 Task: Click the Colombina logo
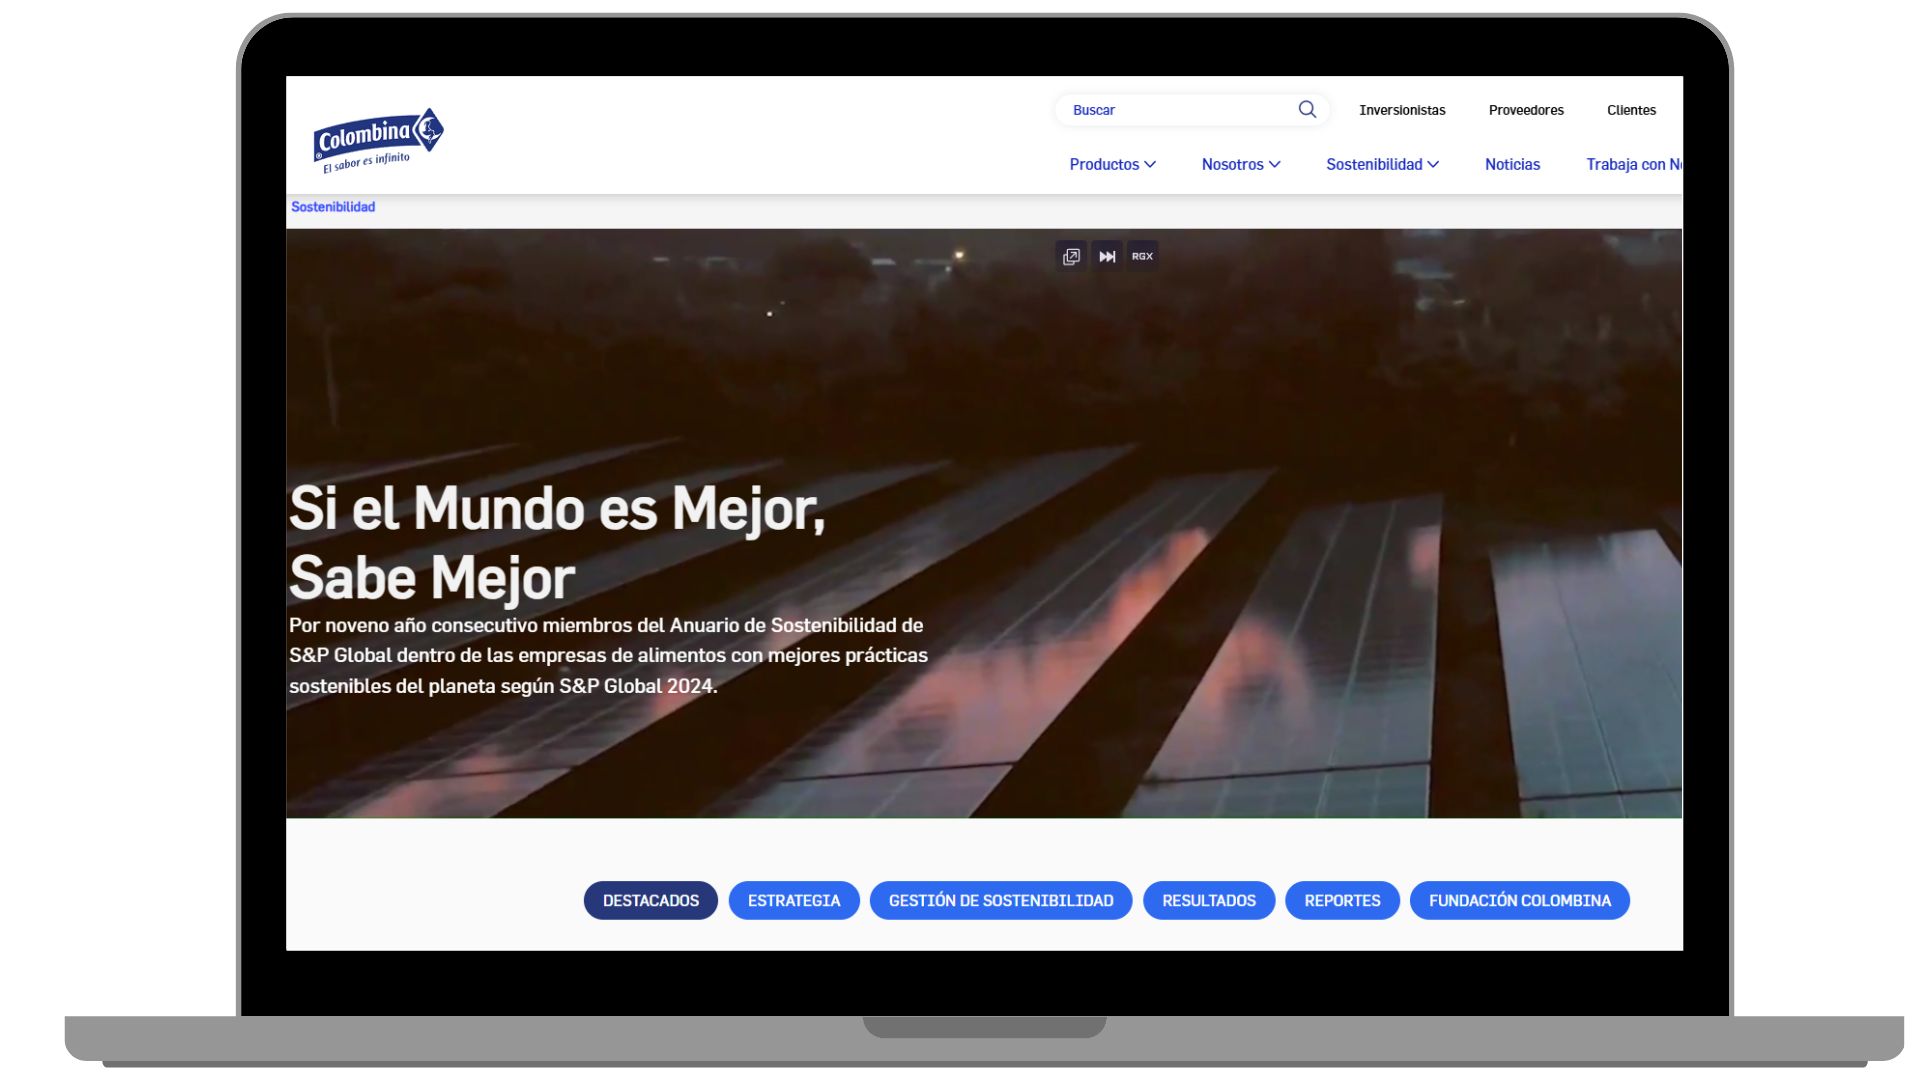coord(378,140)
